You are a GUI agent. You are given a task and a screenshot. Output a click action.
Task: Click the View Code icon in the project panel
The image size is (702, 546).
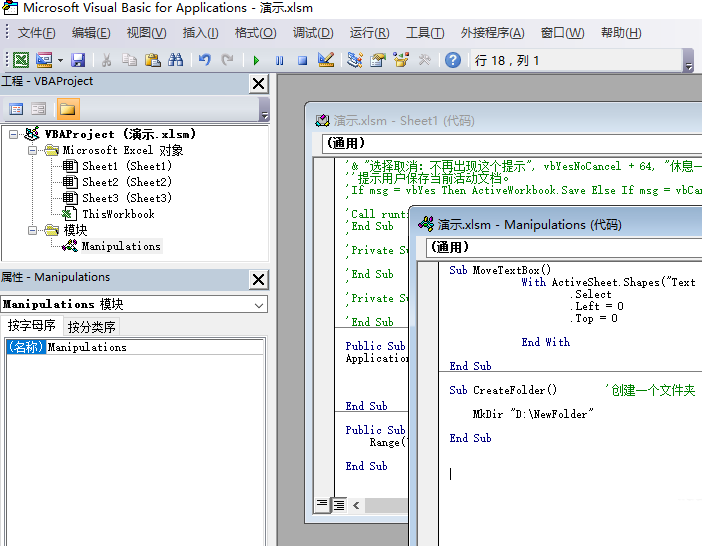point(16,109)
